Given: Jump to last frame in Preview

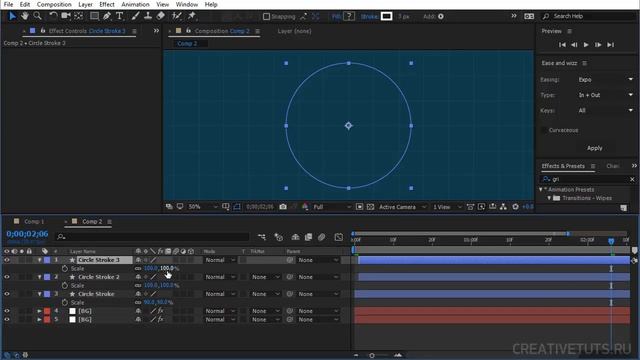Looking at the screenshot, I should point(611,44).
